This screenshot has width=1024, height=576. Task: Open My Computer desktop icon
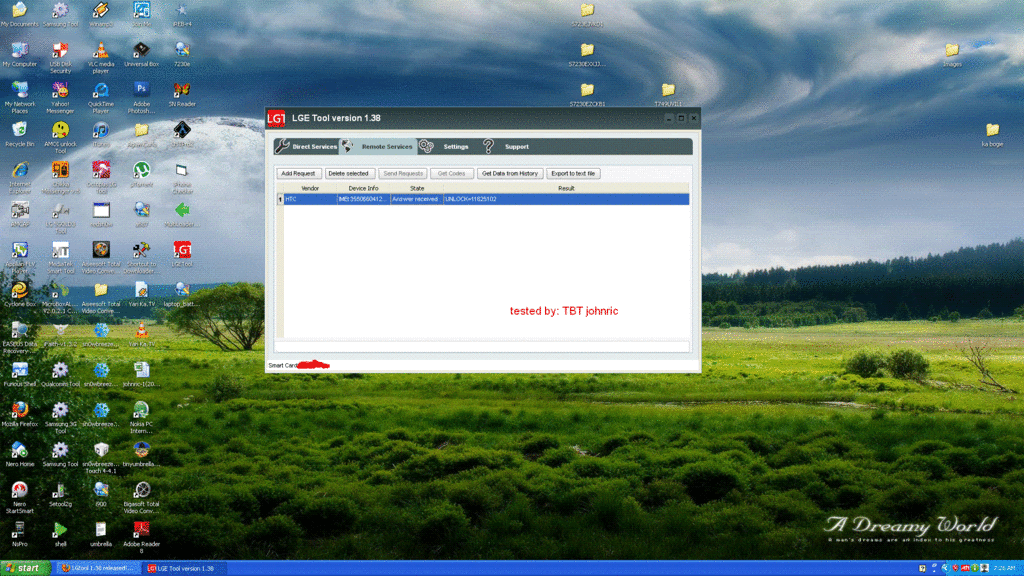point(20,55)
